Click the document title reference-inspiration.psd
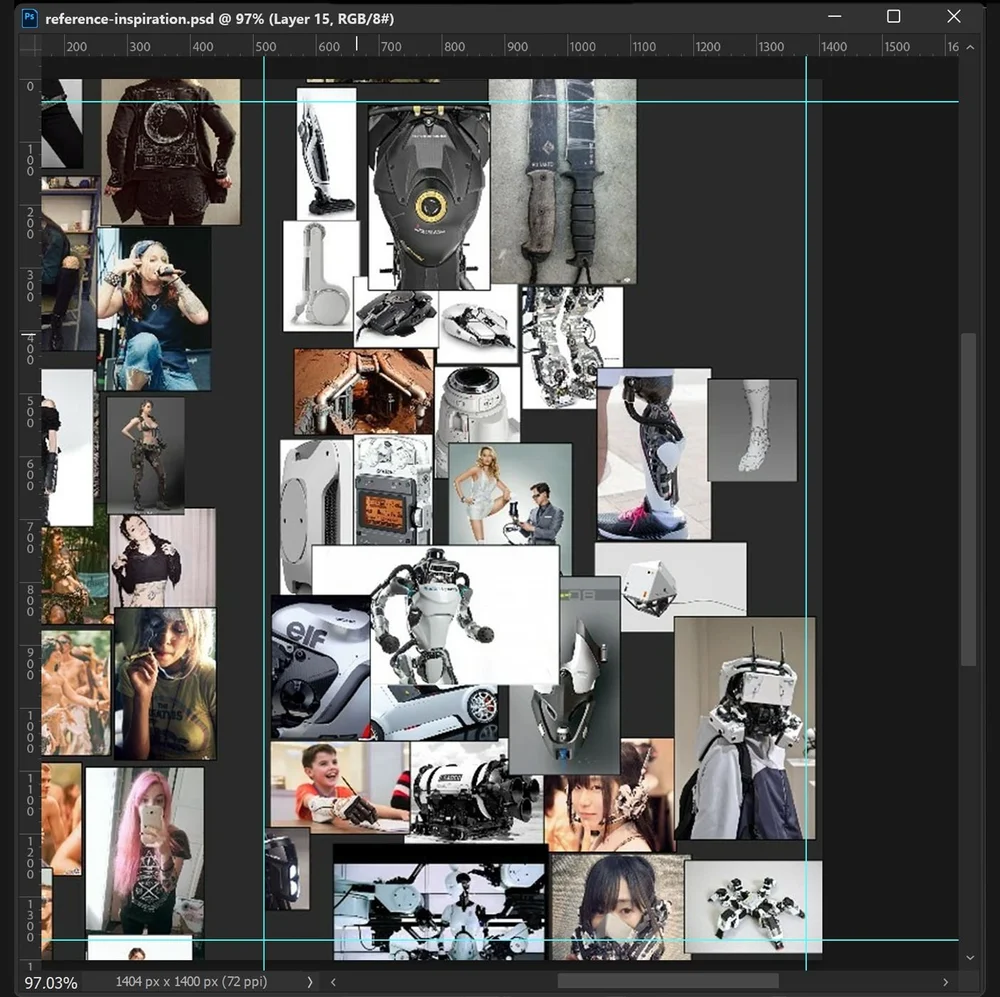 click(x=129, y=18)
